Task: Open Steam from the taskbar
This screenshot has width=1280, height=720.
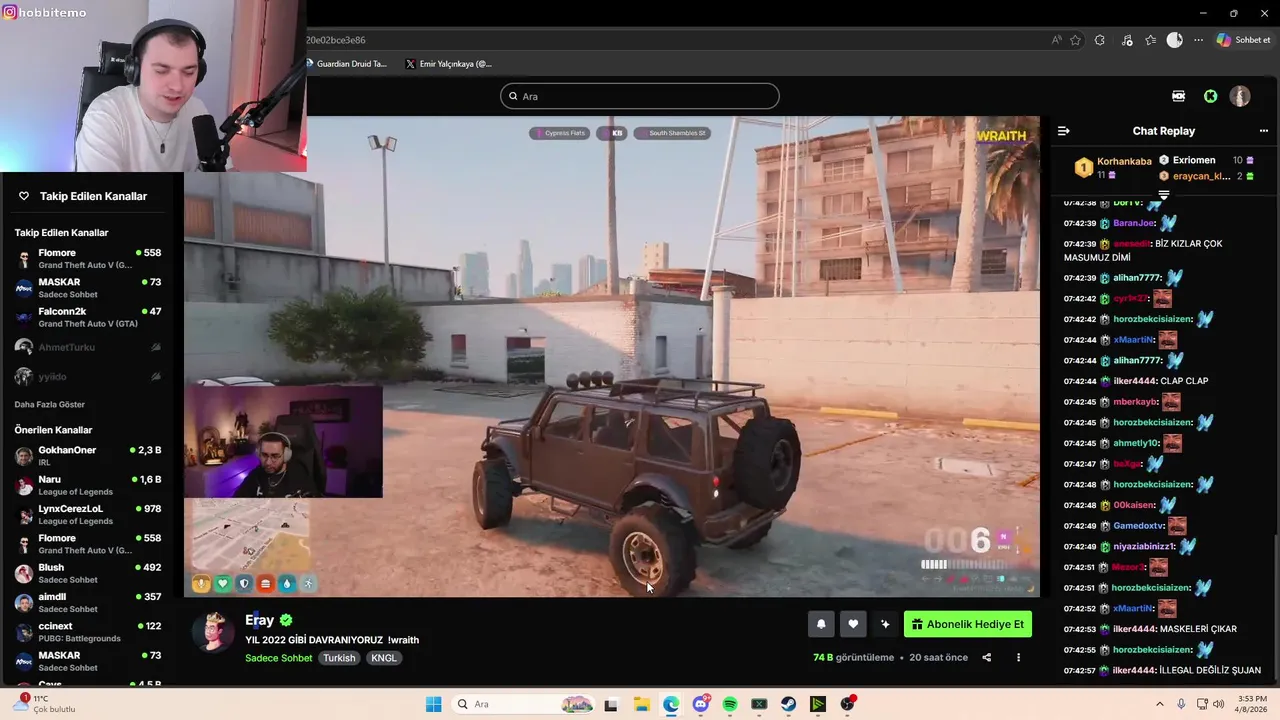Action: [789, 704]
